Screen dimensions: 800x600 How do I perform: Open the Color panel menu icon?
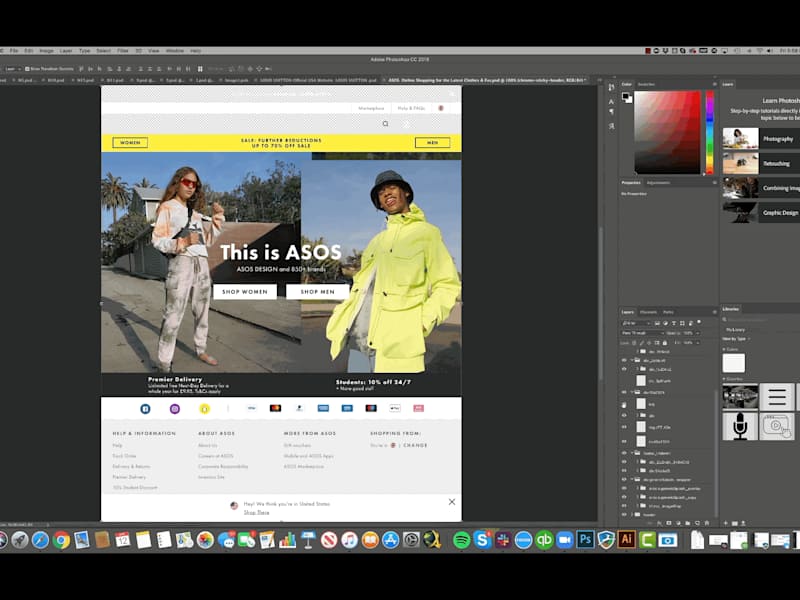click(714, 84)
